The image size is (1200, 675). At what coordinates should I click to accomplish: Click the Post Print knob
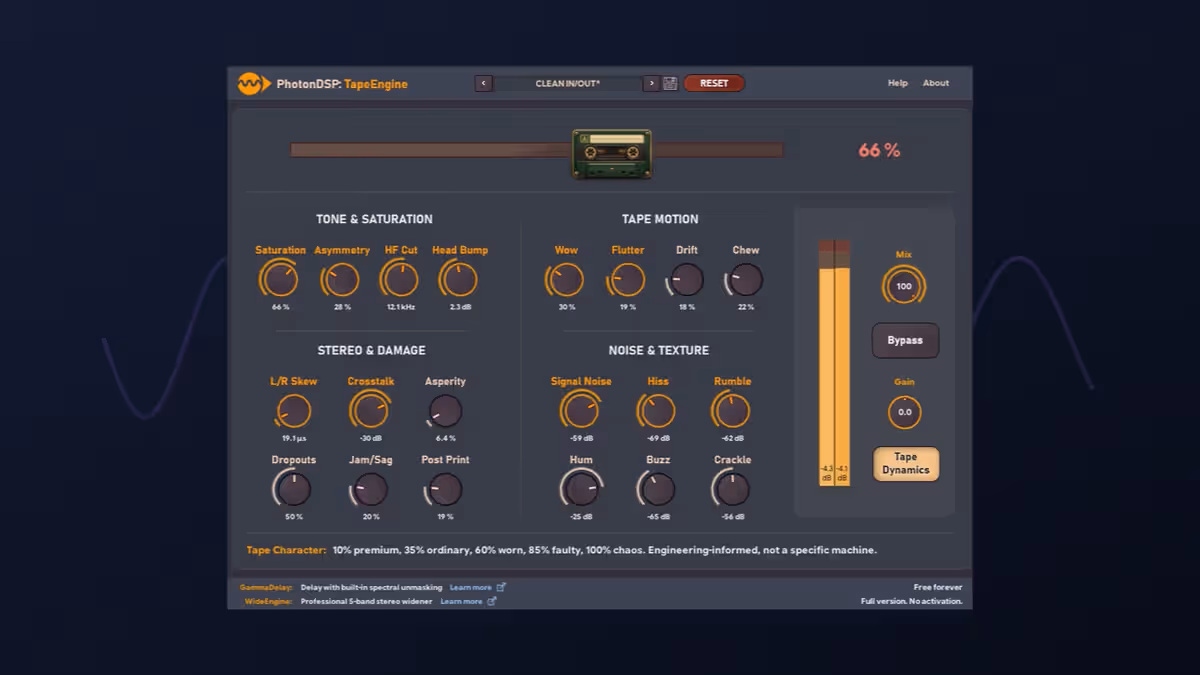click(445, 489)
